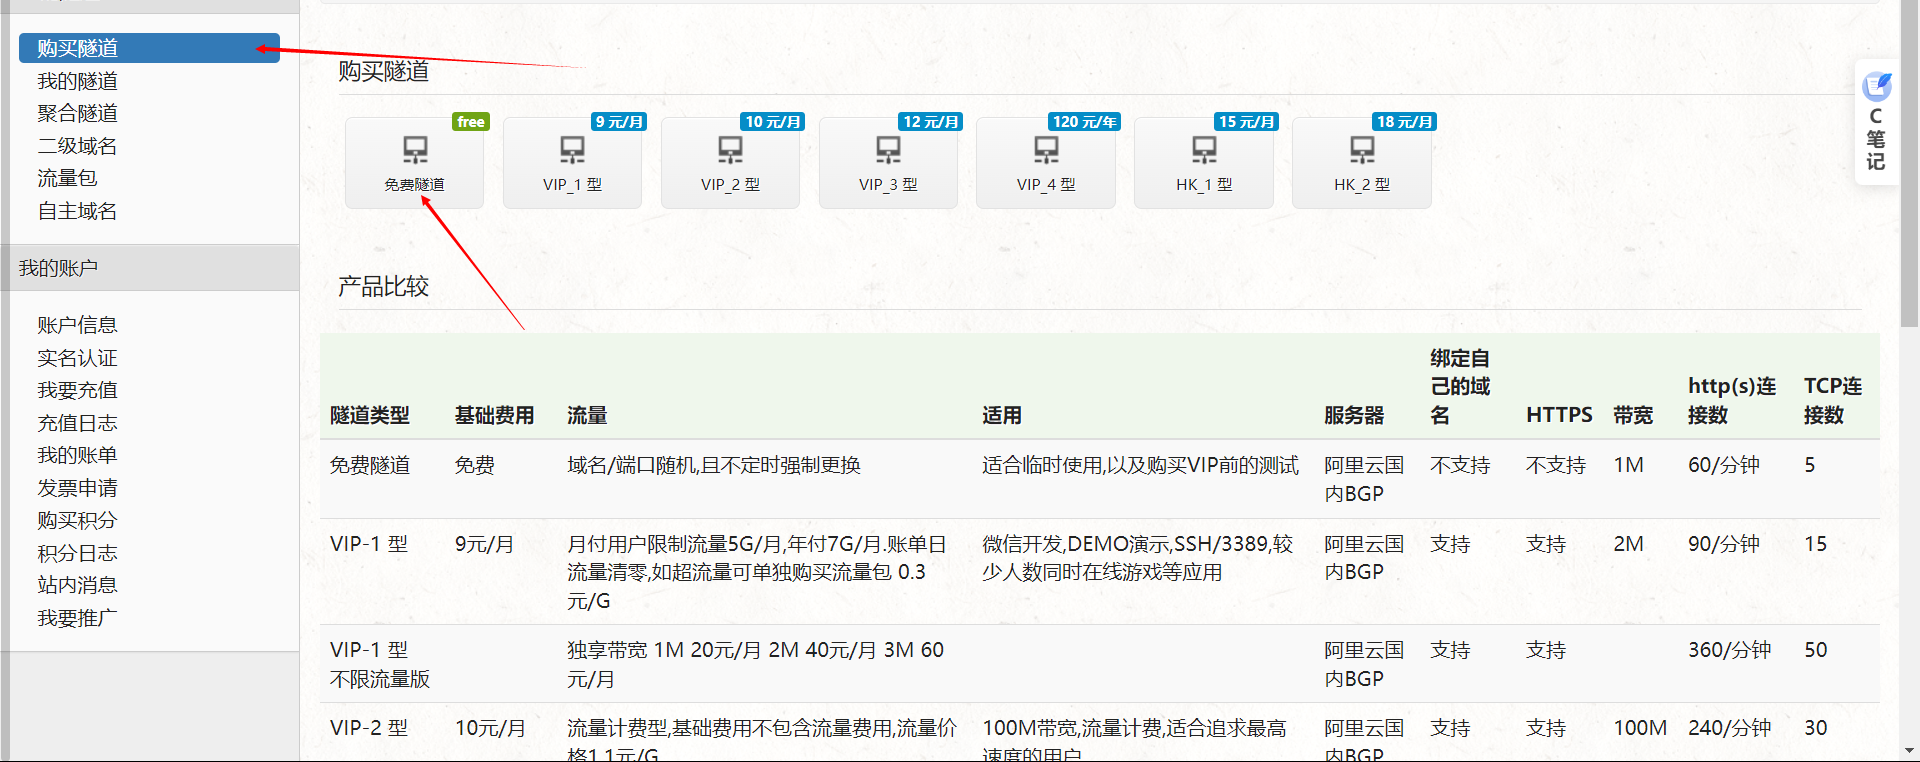1920x762 pixels.
Task: View 充值日志 page
Action: tap(78, 423)
